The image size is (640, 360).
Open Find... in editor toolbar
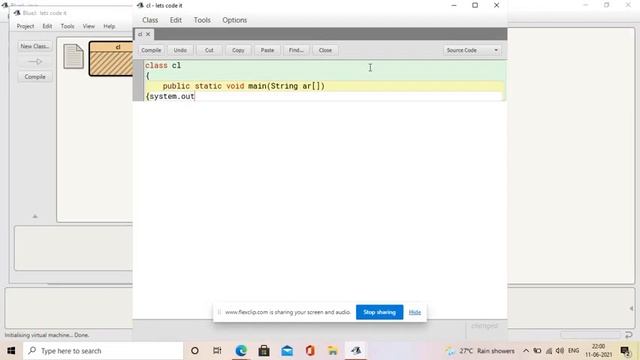pyautogui.click(x=296, y=50)
